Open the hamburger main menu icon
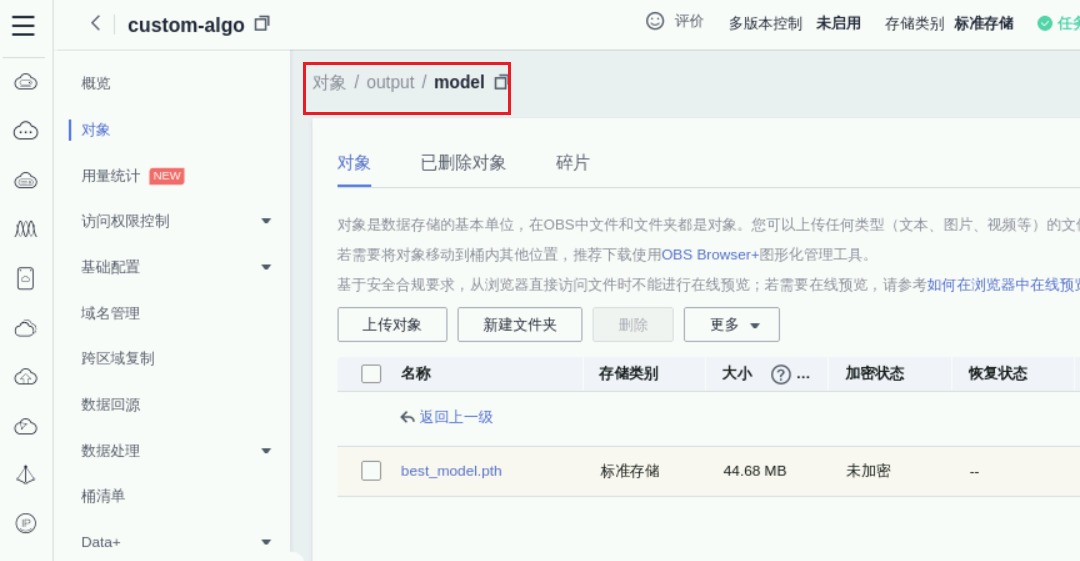This screenshot has width=1080, height=561. 23,25
